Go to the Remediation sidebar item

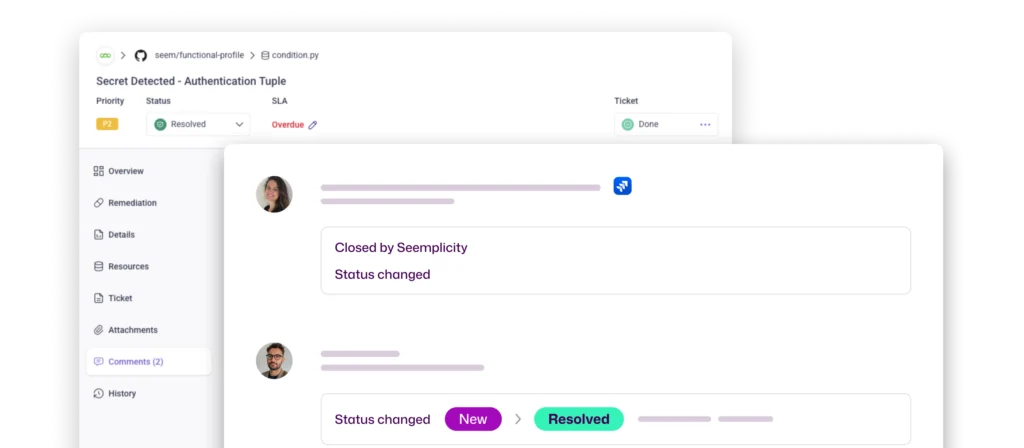(x=131, y=203)
